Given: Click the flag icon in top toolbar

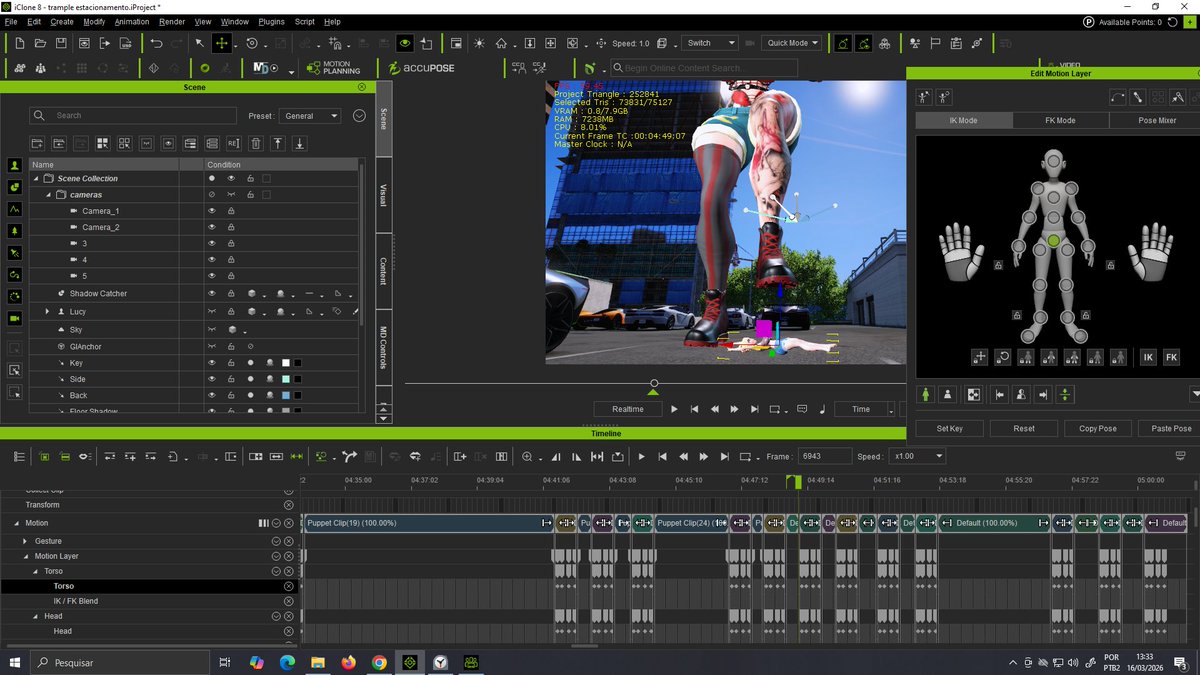Looking at the screenshot, I should 935,43.
